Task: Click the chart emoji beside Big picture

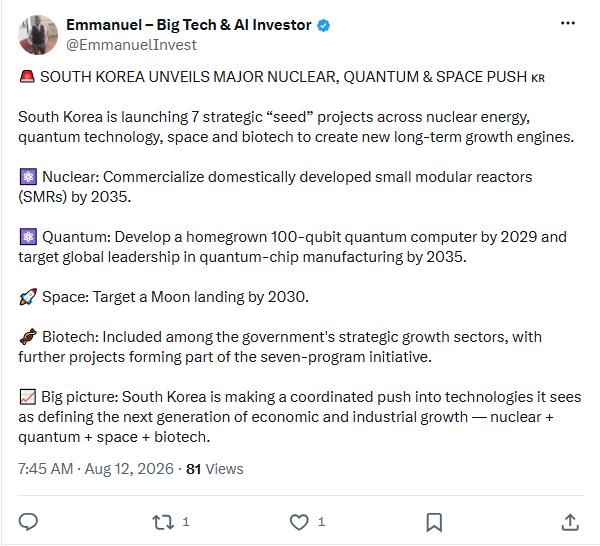Action: pos(28,397)
